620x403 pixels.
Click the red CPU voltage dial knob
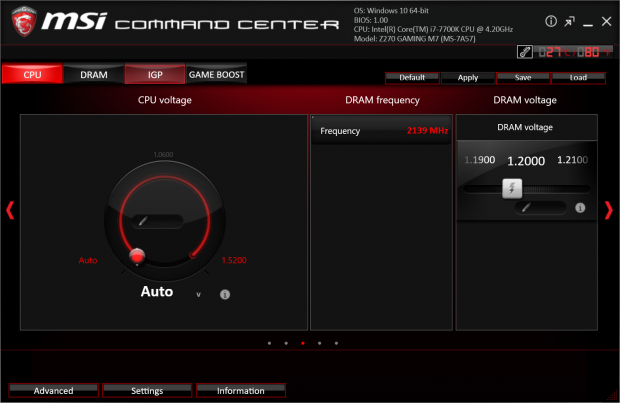pos(137,256)
